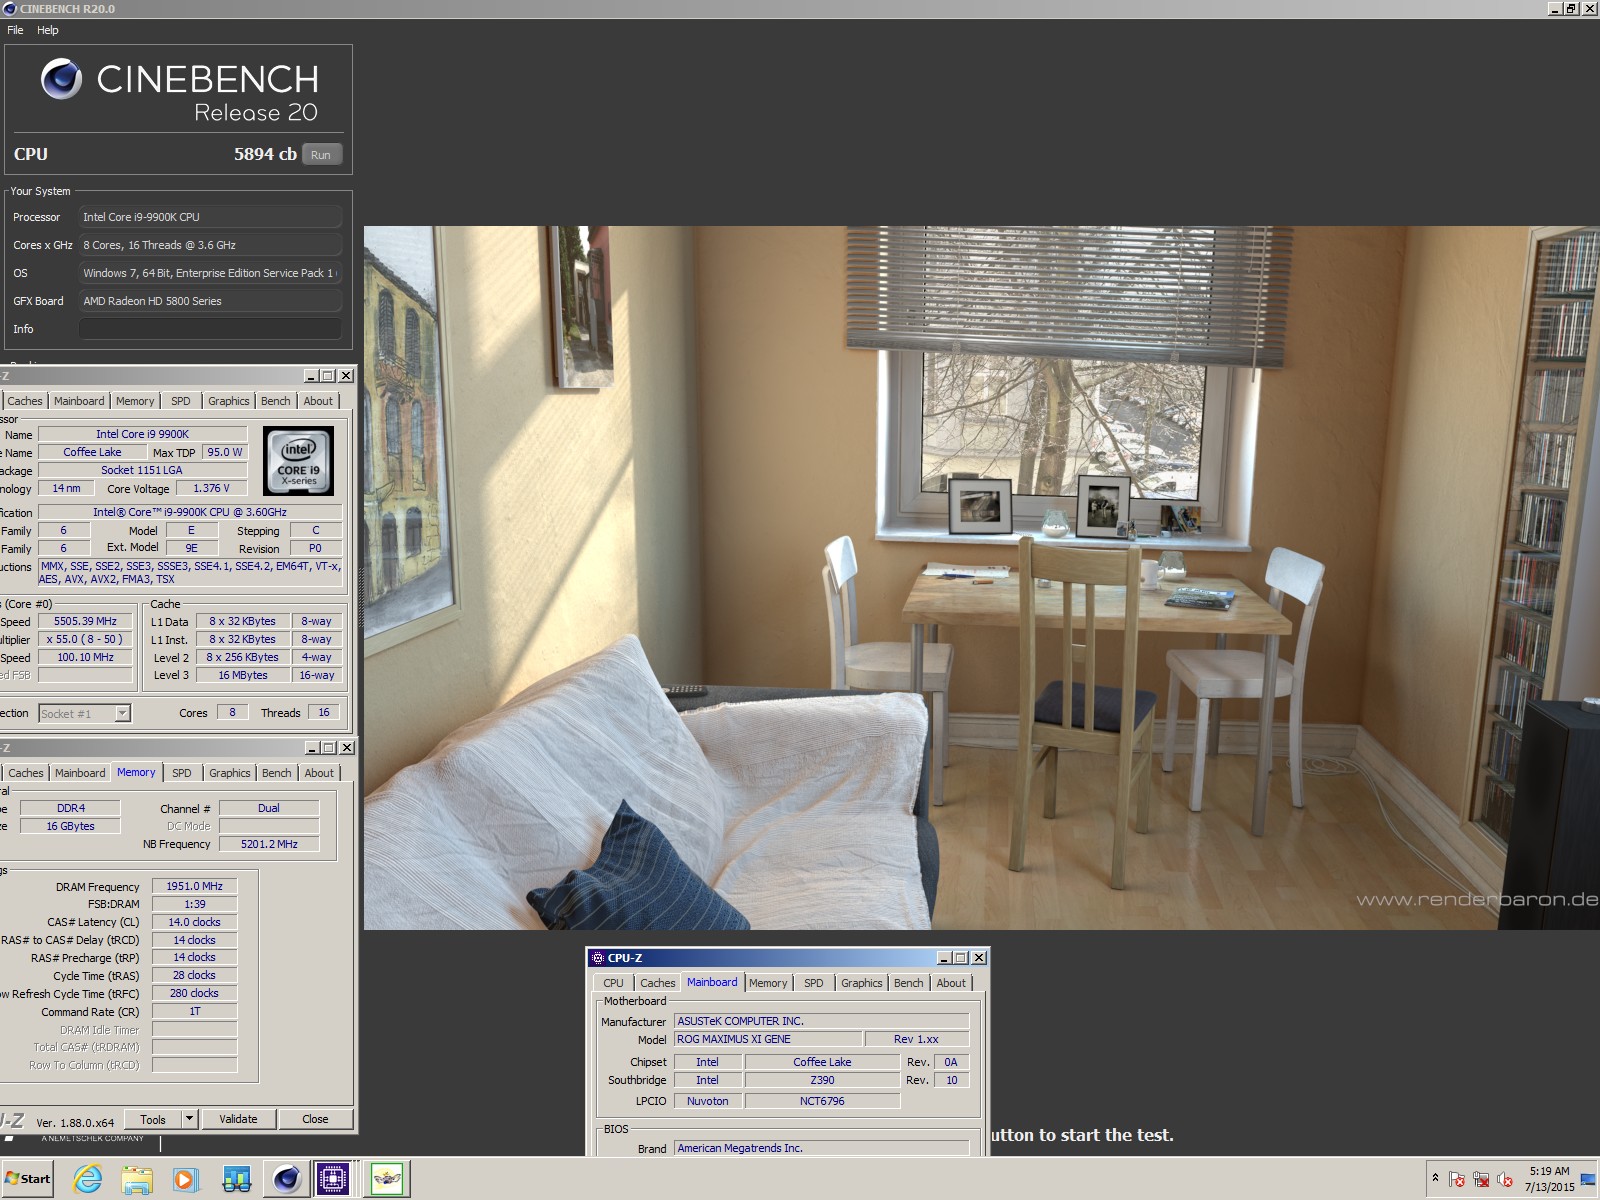1600x1200 pixels.
Task: Click the Level 3 cache 16 MBytes value
Action: [243, 676]
